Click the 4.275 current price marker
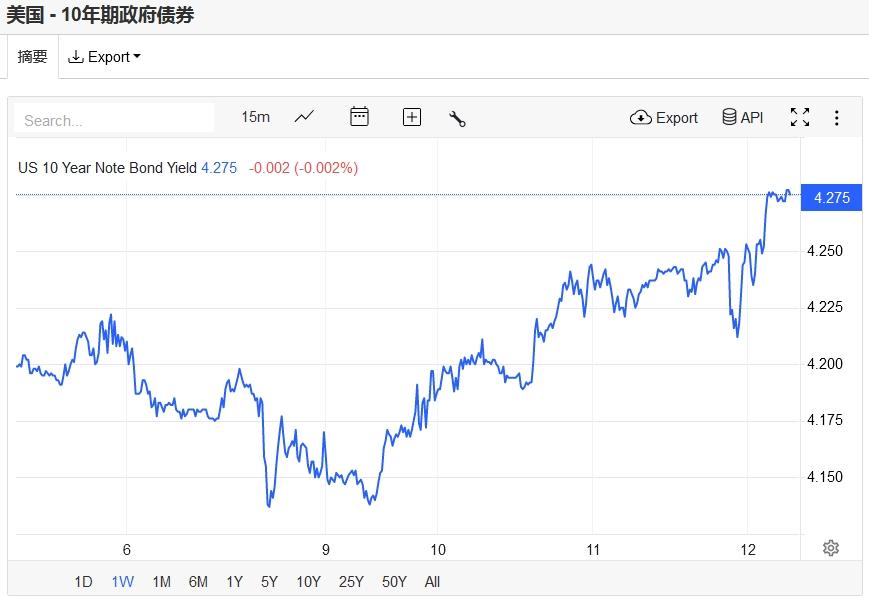Viewport: 869px width, 601px height. pyautogui.click(x=831, y=197)
